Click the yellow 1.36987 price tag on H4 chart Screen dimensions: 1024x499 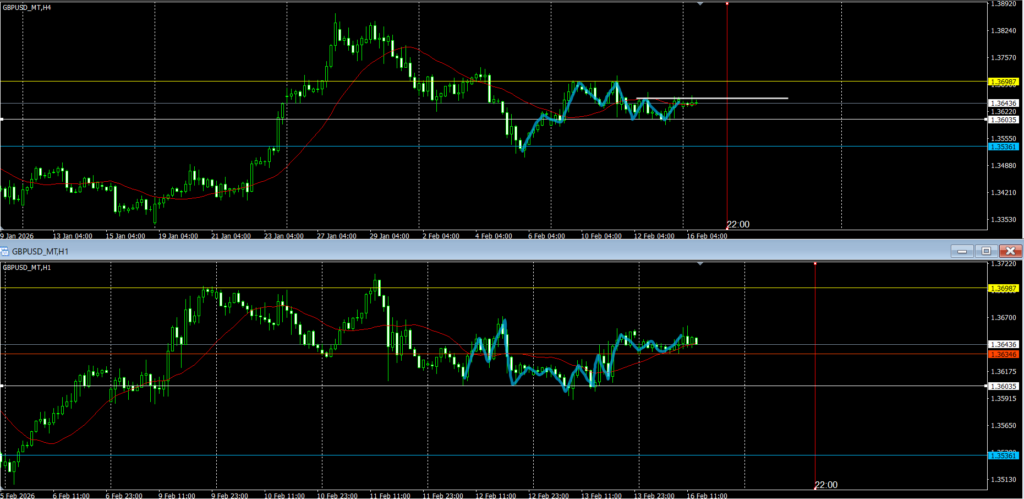(1002, 81)
